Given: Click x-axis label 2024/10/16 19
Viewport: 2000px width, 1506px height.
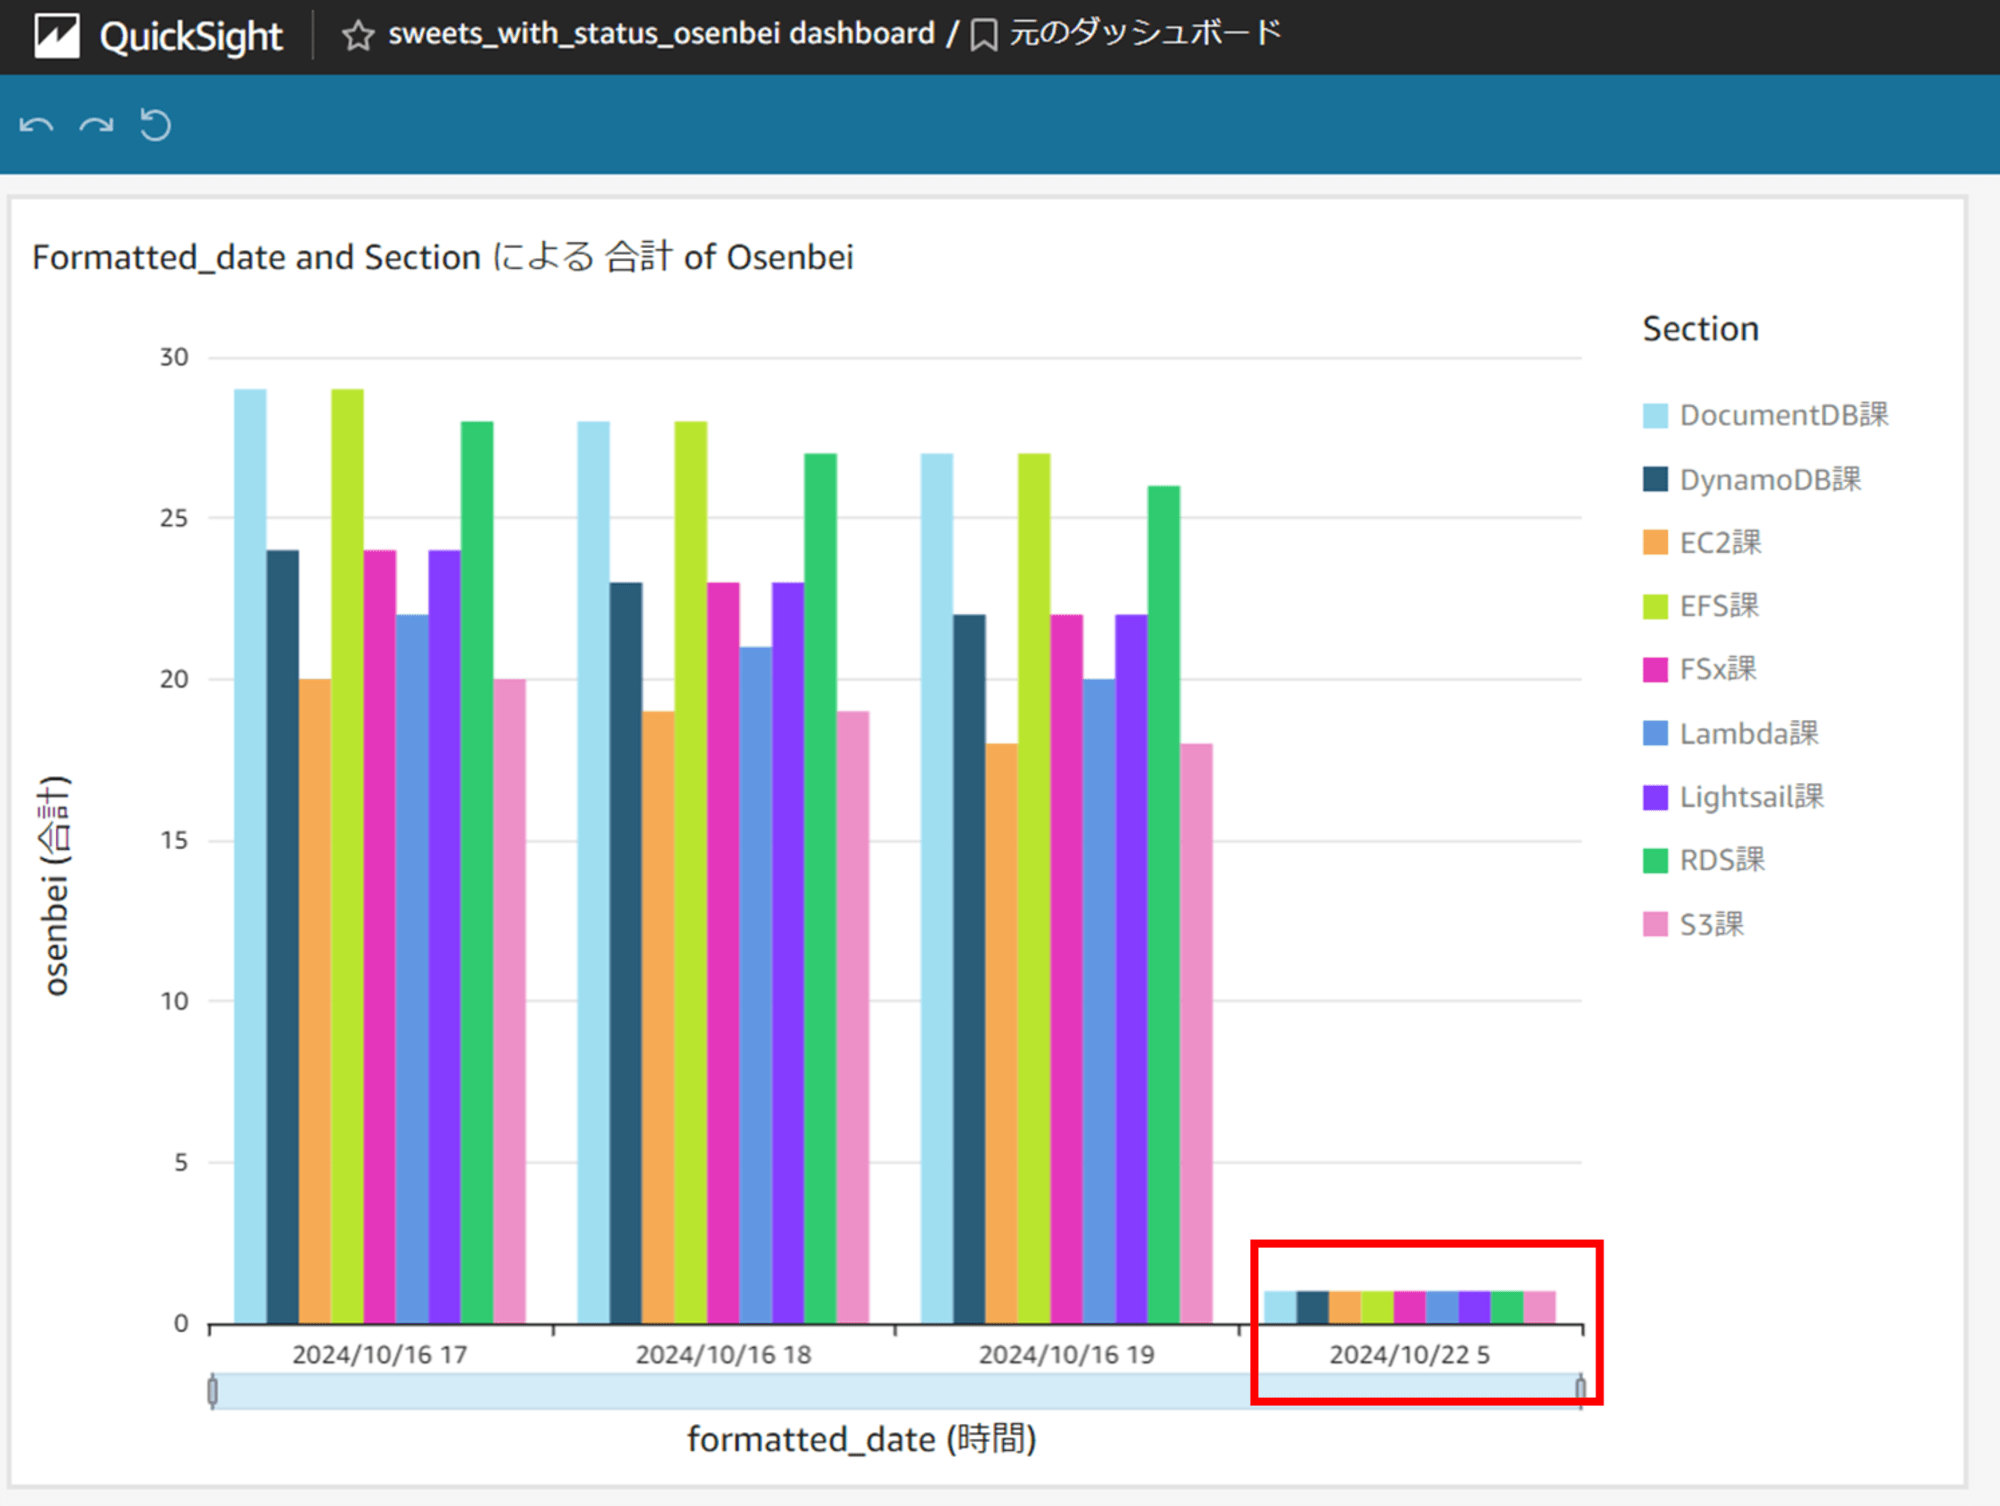Looking at the screenshot, I should pos(1066,1354).
